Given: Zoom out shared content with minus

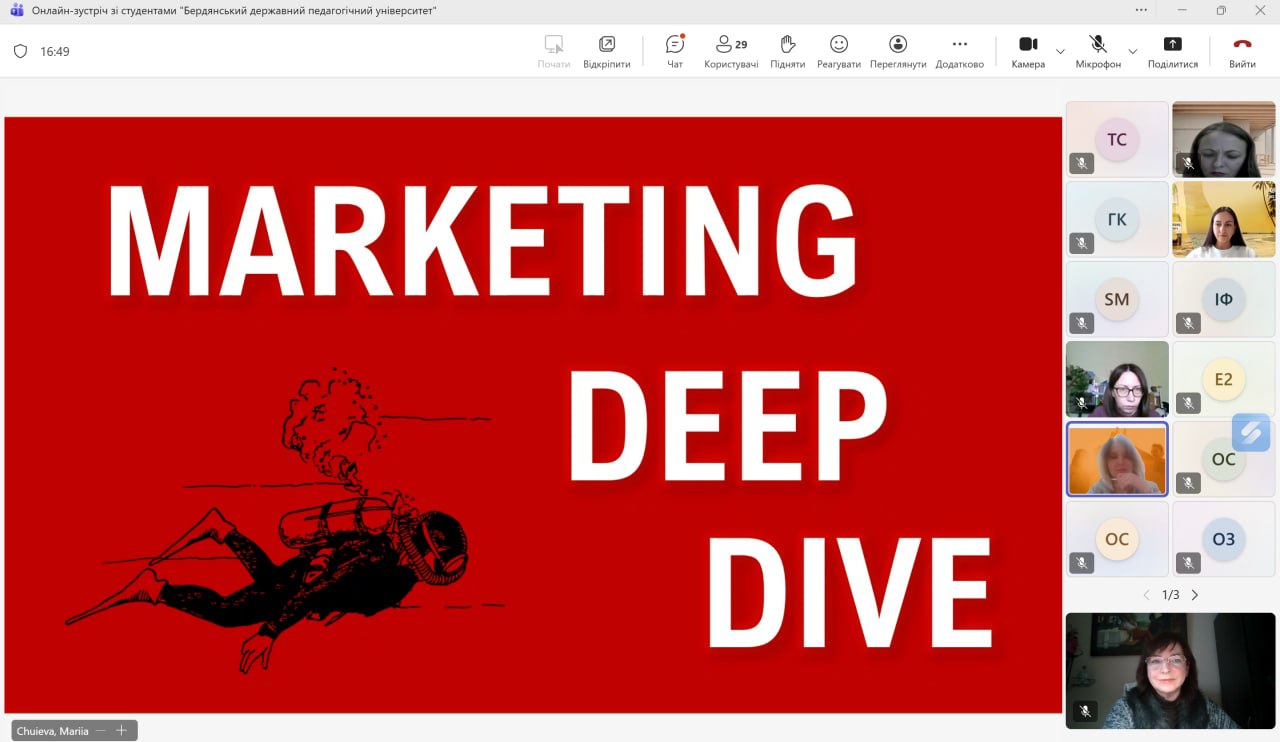Looking at the screenshot, I should (x=101, y=731).
